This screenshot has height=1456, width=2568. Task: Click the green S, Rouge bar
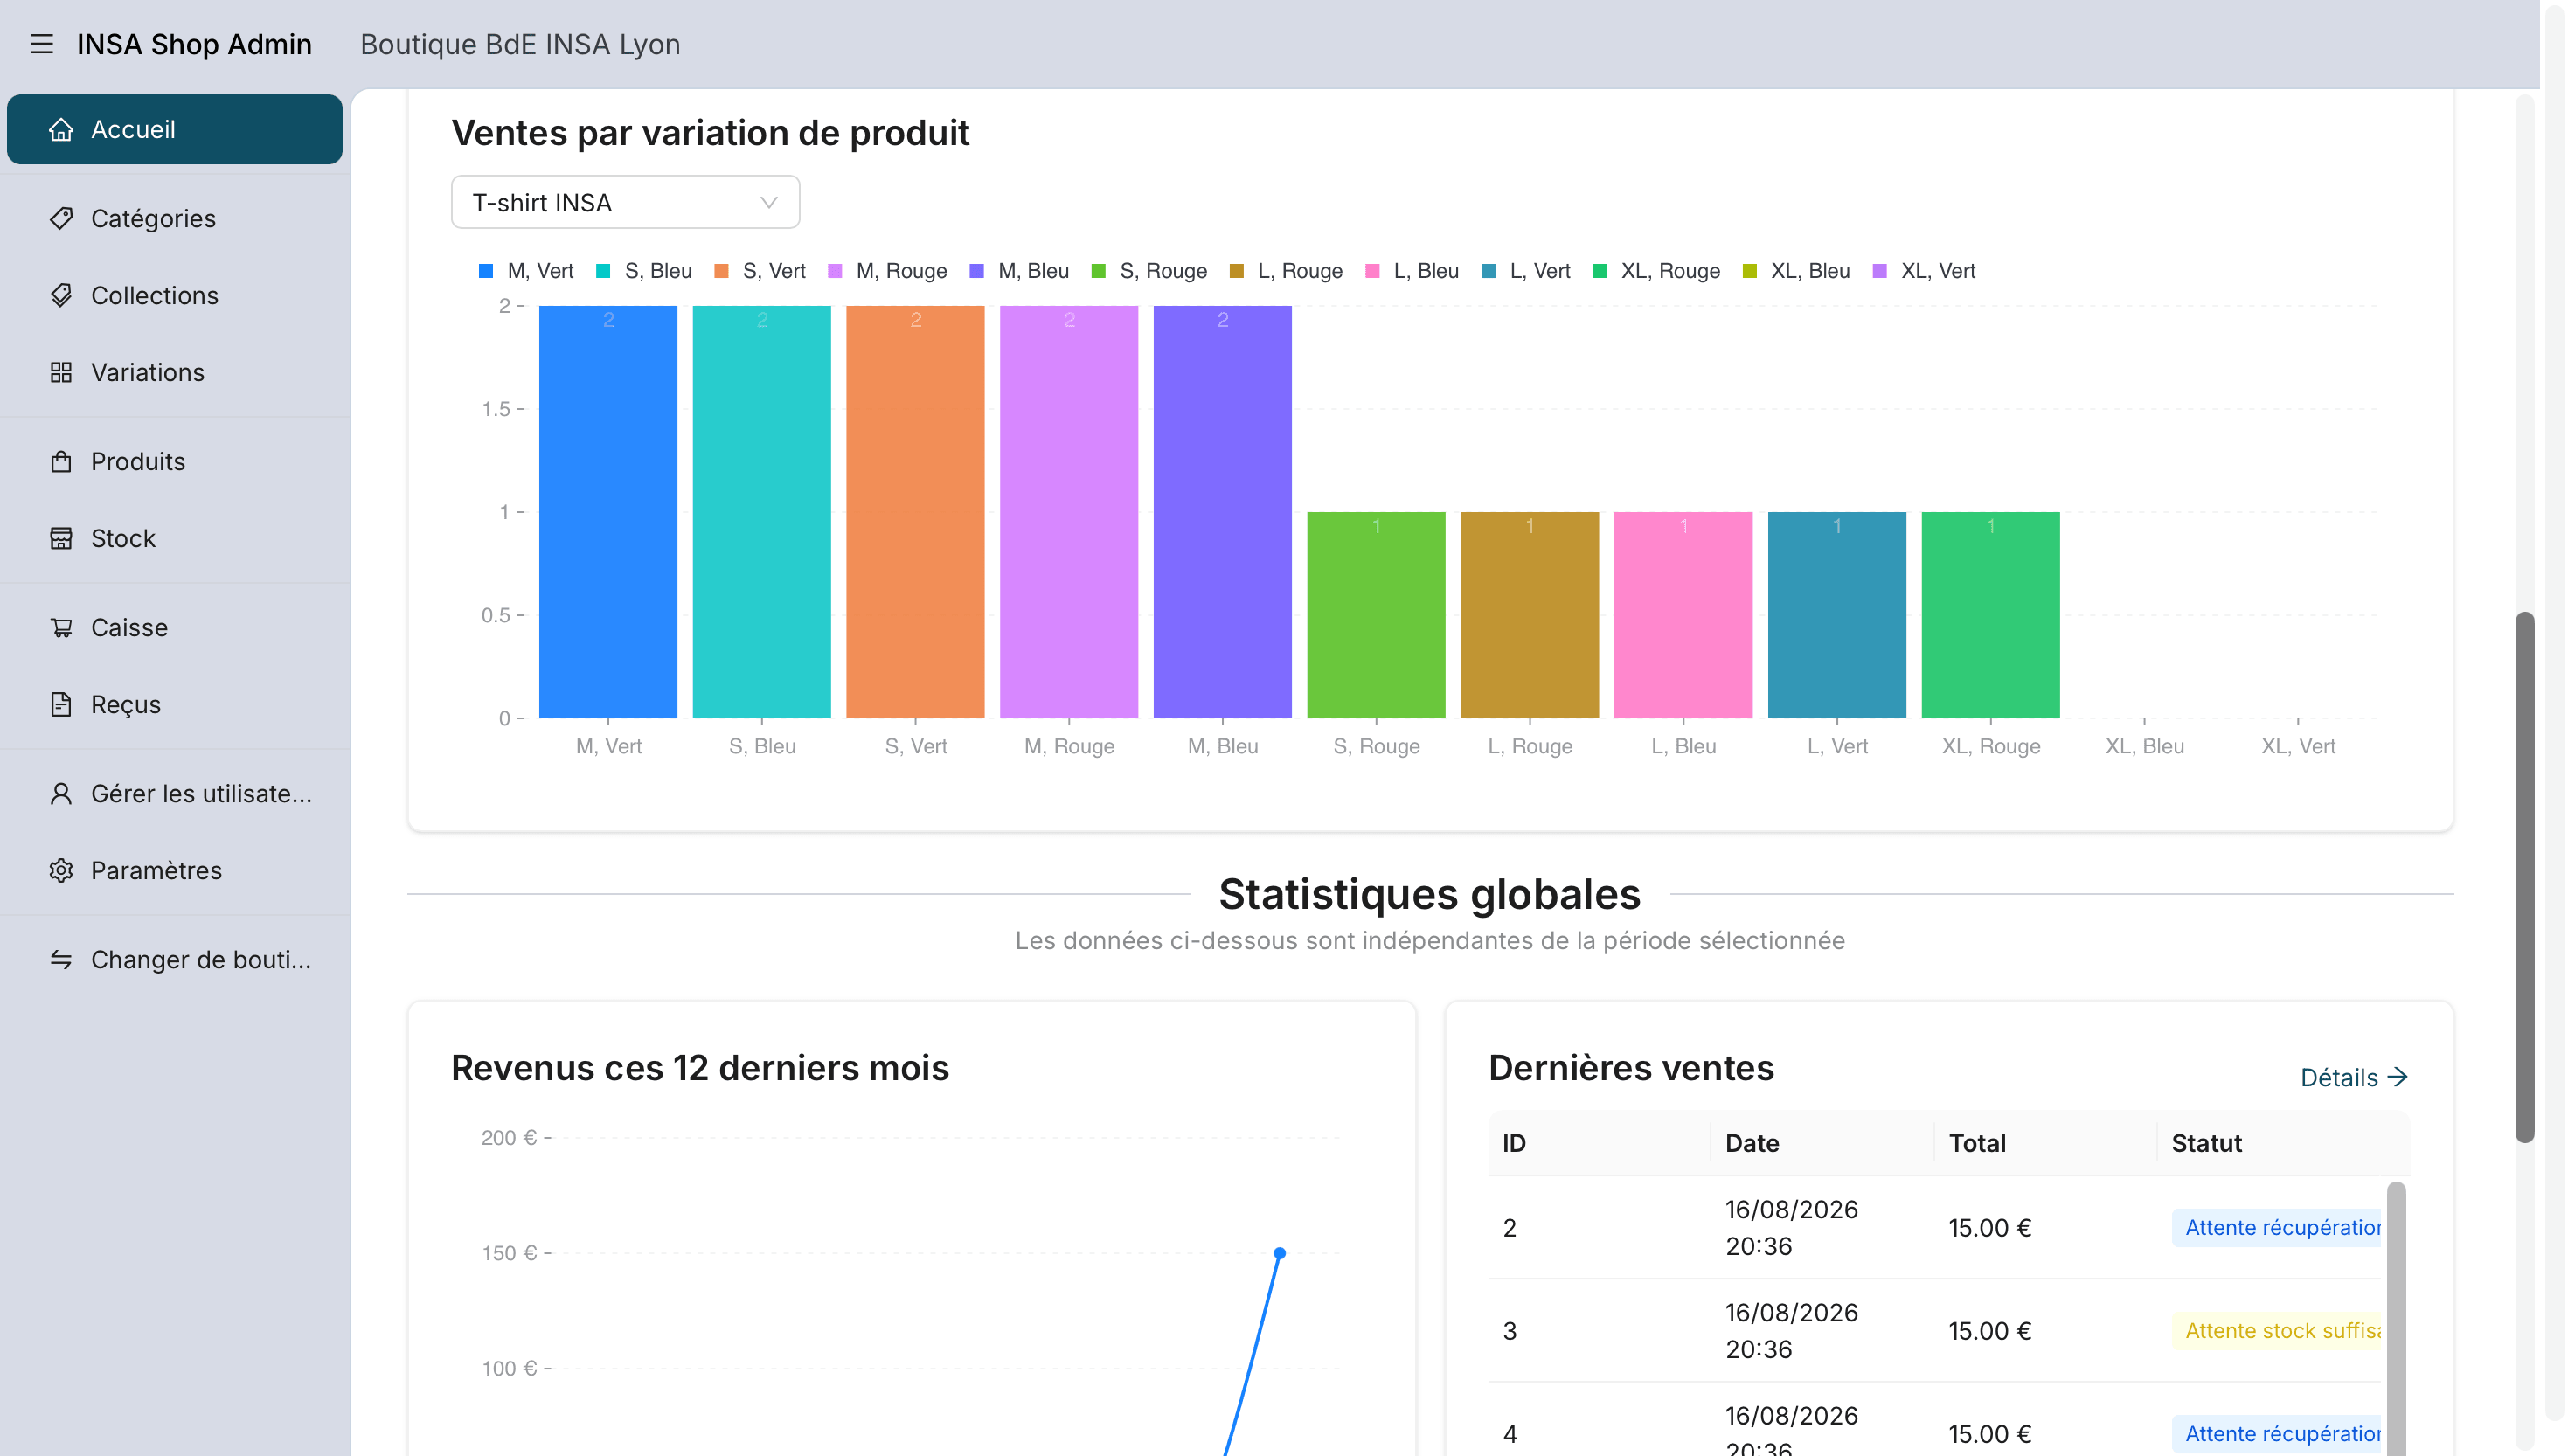point(1376,615)
